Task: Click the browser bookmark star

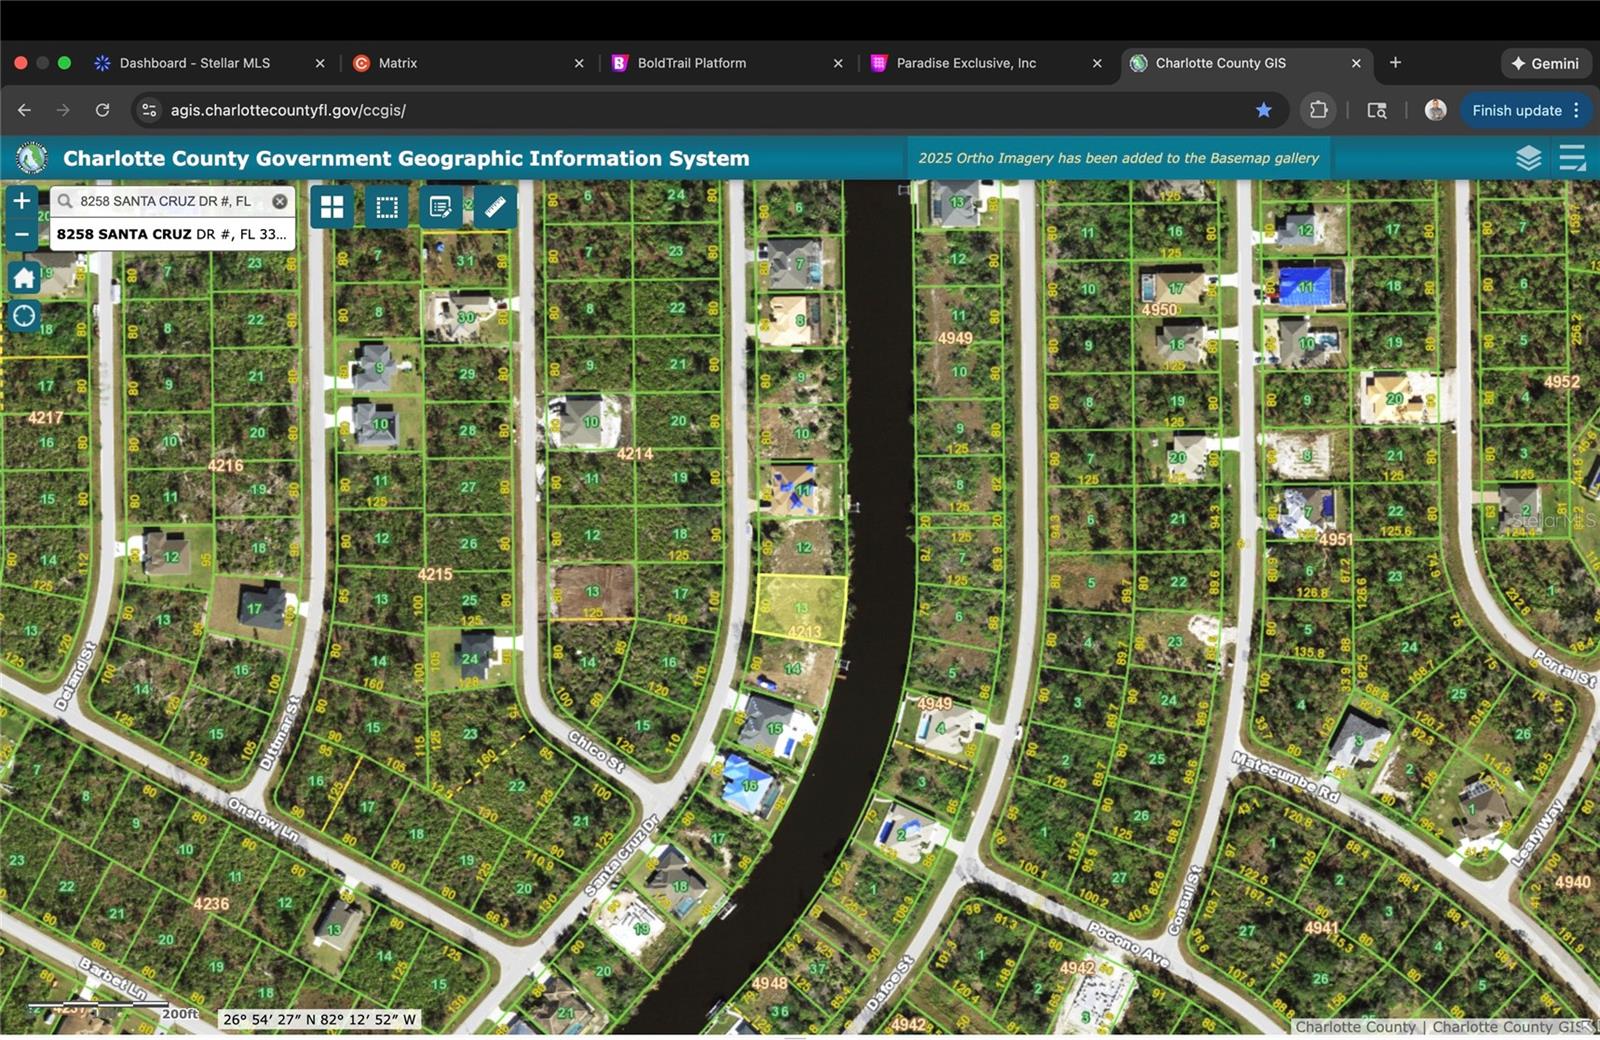Action: 1264,110
